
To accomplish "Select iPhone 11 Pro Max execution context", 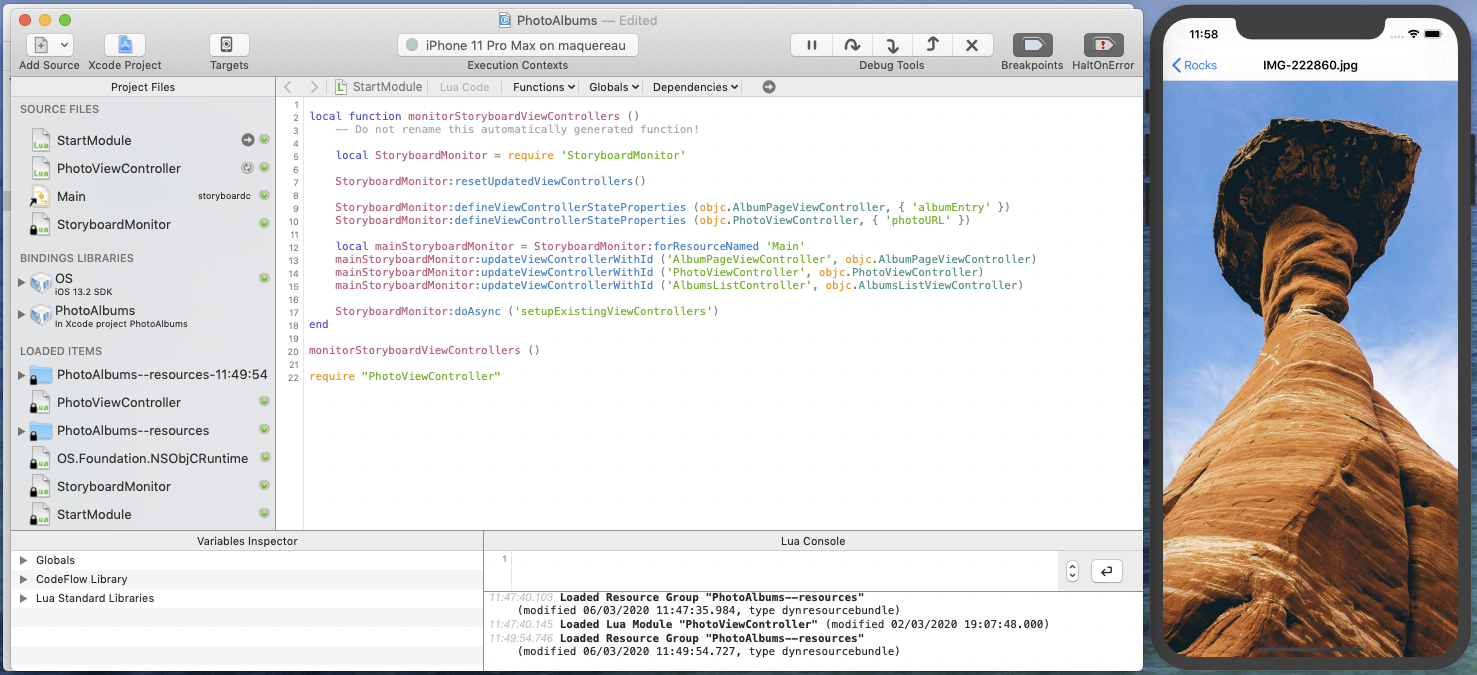I will (518, 45).
